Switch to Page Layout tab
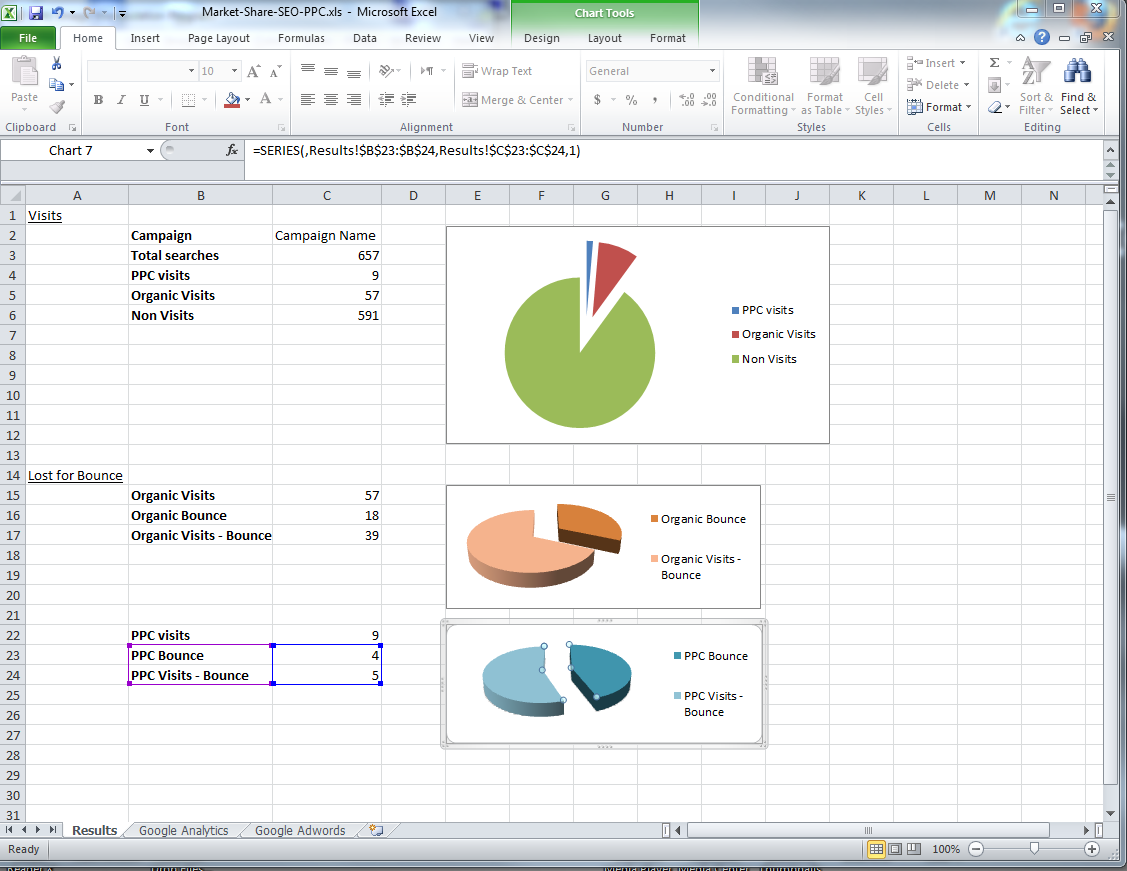The image size is (1127, 871). pos(218,38)
